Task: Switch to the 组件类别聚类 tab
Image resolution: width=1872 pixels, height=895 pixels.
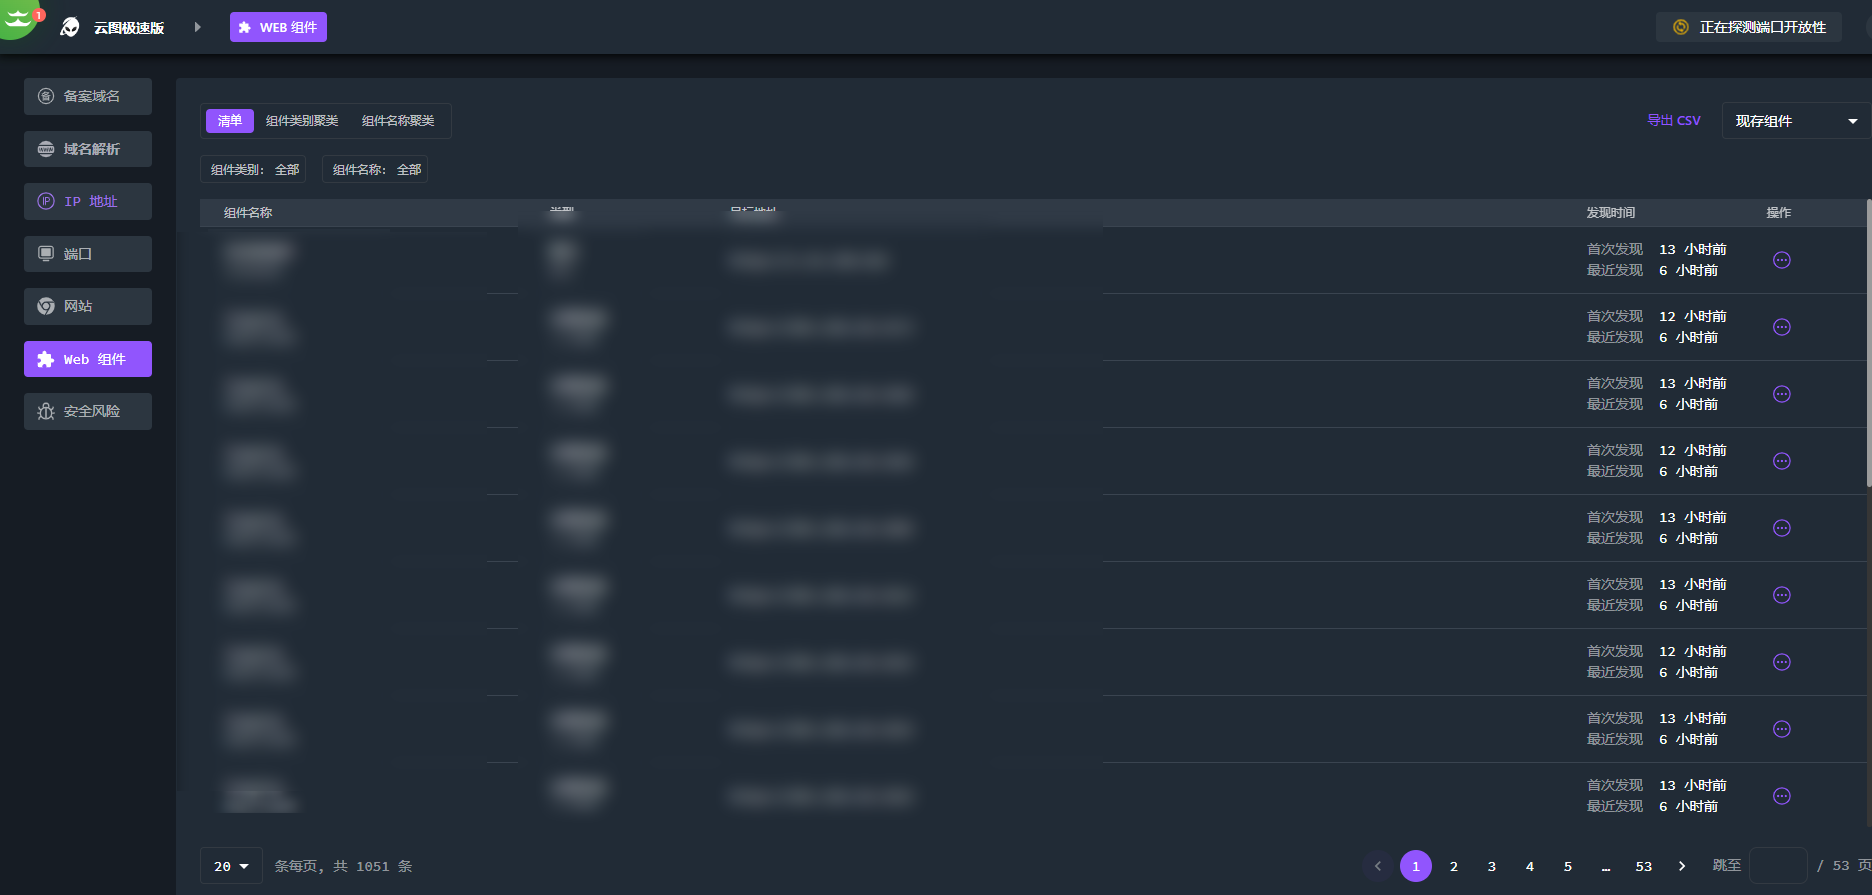Action: point(302,121)
